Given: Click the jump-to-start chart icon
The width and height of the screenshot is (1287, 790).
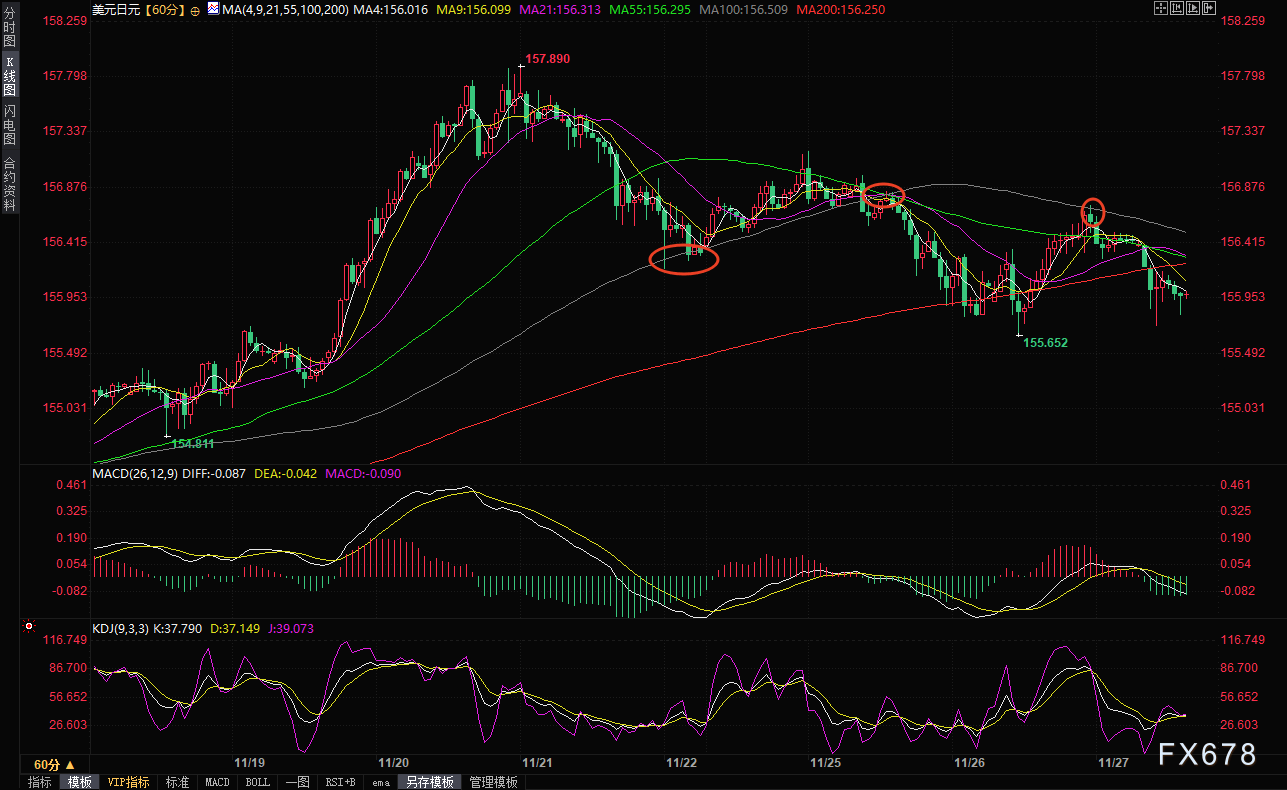Looking at the screenshot, I should point(1177,8).
